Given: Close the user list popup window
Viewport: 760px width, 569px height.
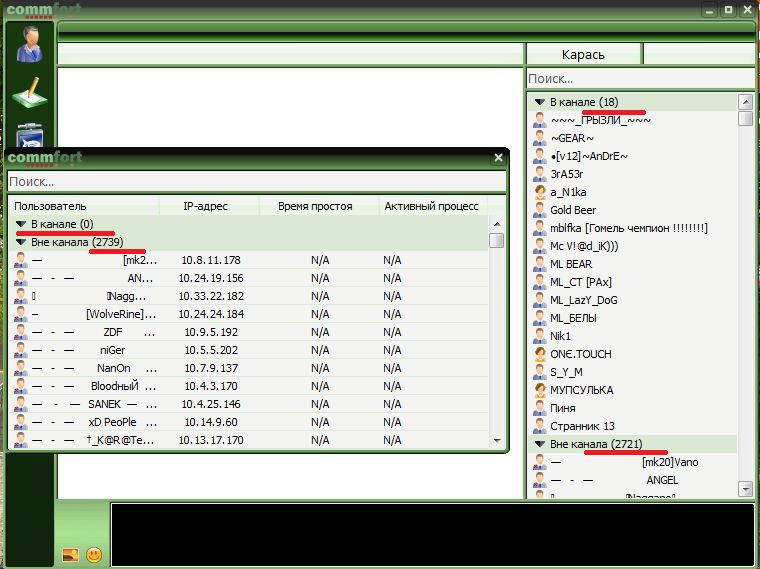Looking at the screenshot, I should point(498,157).
